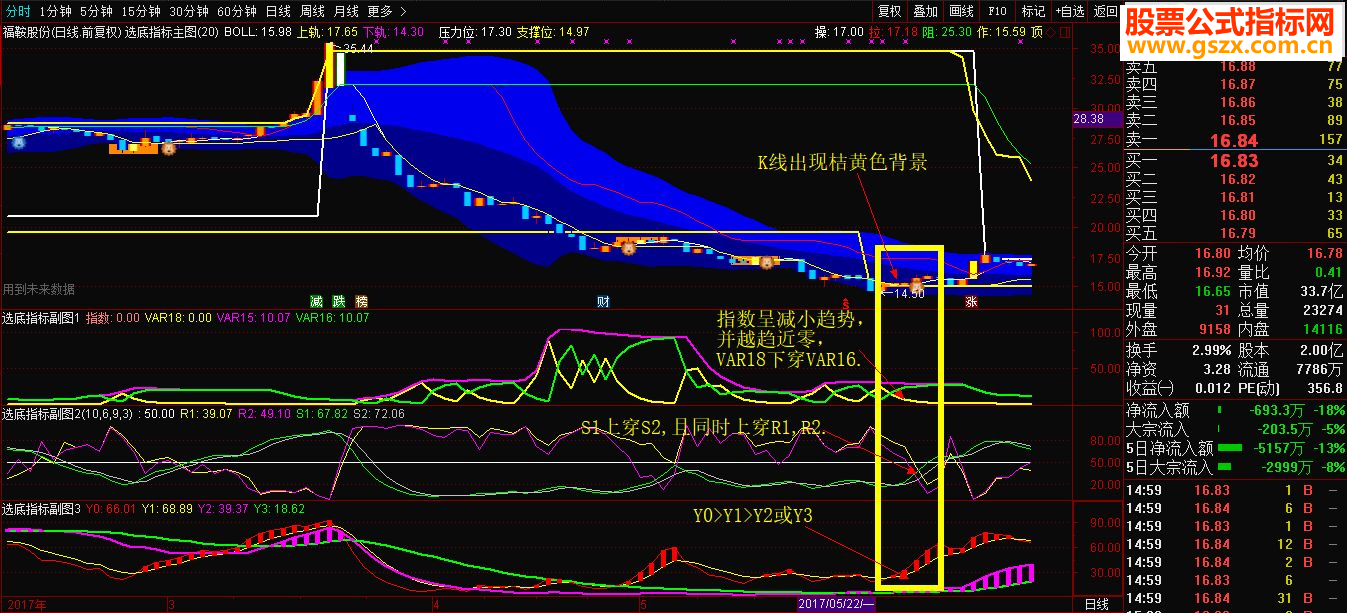Click the 选底指标主图(20) indicator name
The width and height of the screenshot is (1347, 613).
pyautogui.click(x=172, y=32)
